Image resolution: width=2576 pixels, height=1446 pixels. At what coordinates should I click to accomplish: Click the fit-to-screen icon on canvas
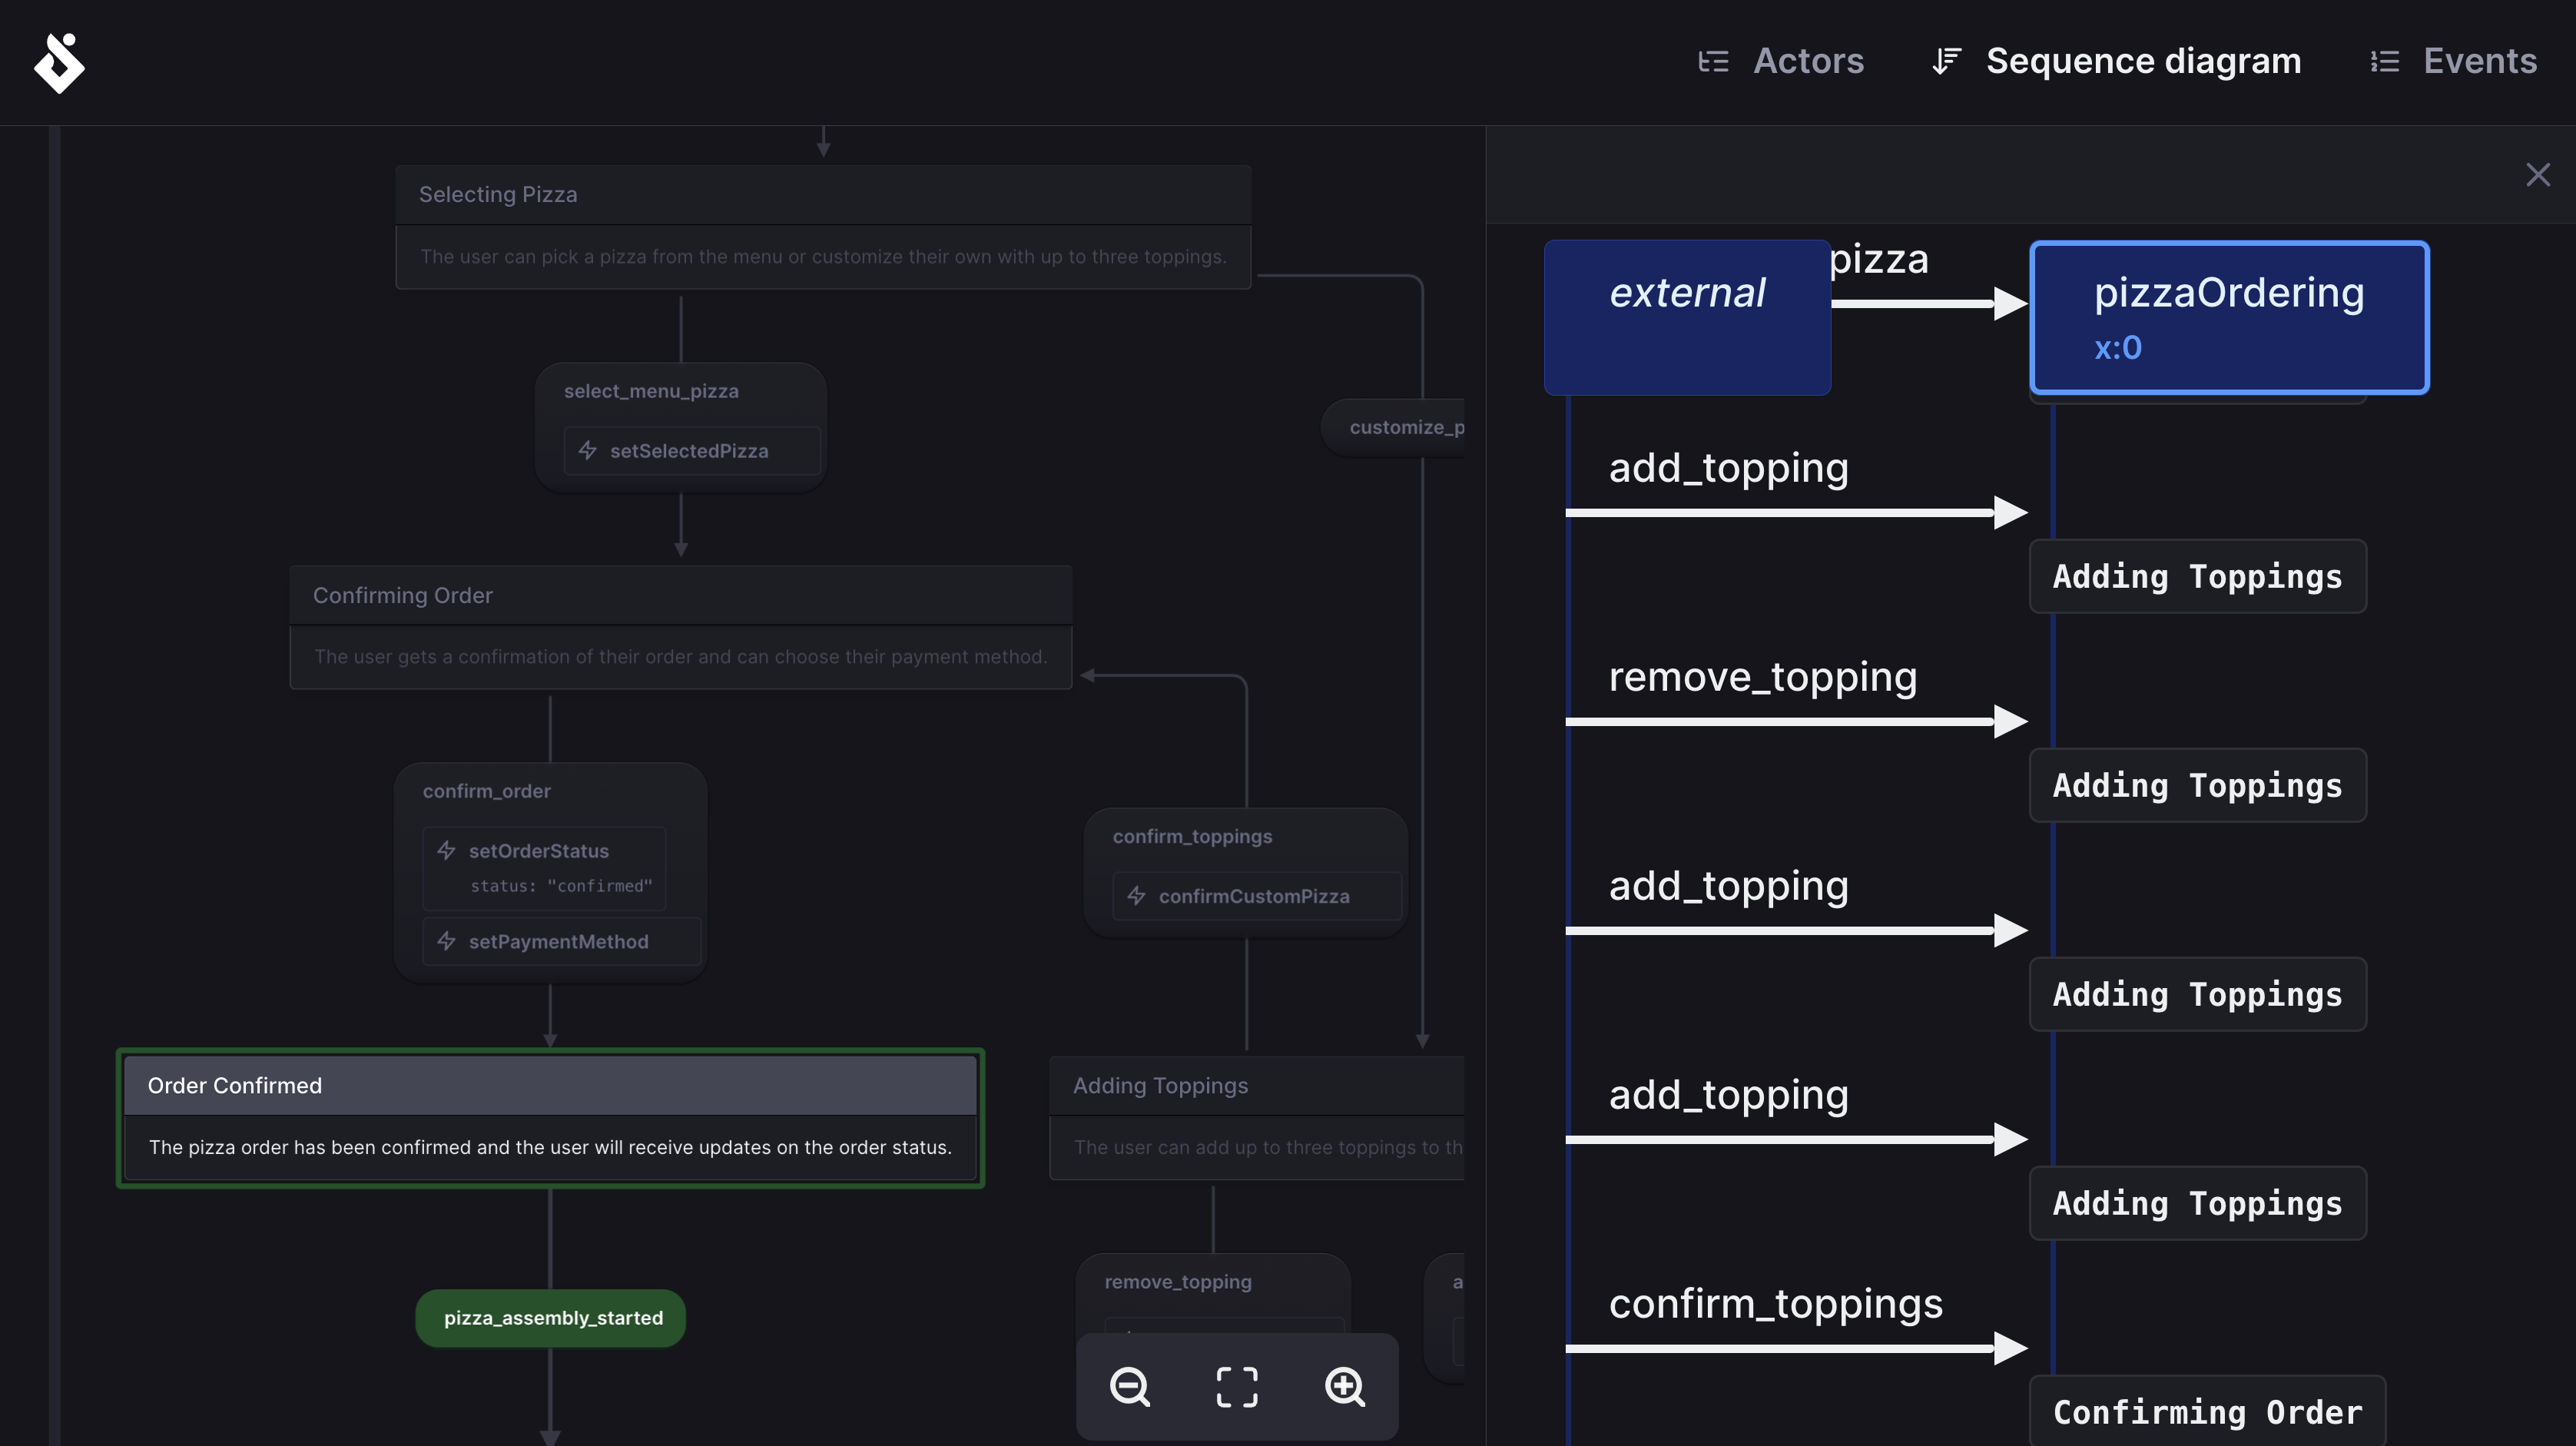1237,1386
